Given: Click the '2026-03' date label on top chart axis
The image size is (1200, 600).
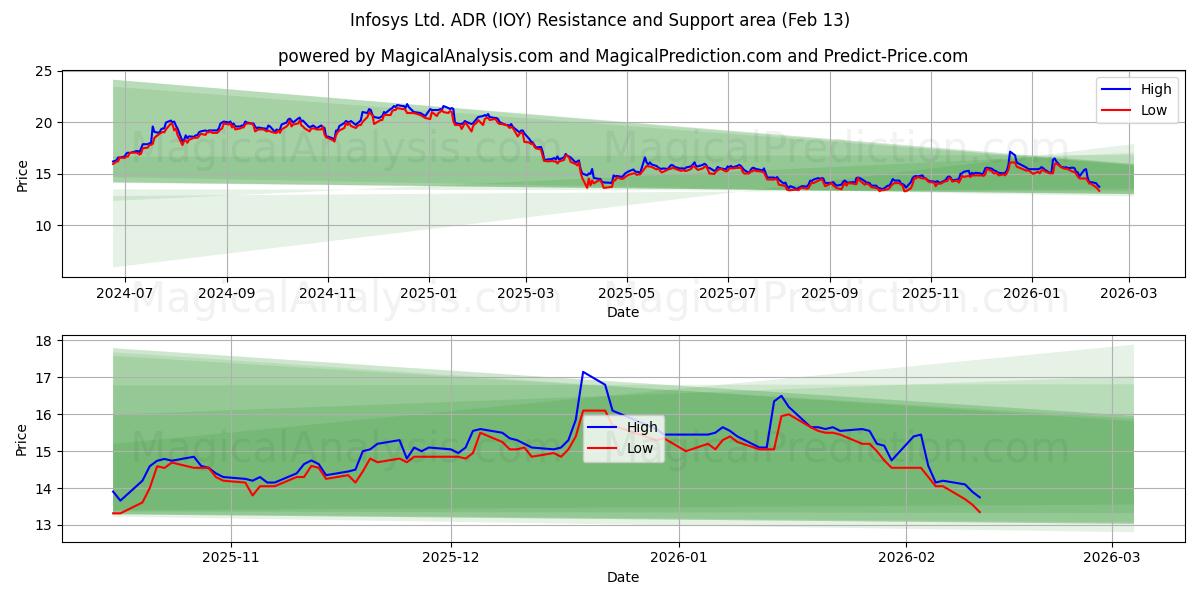Looking at the screenshot, I should (1129, 294).
